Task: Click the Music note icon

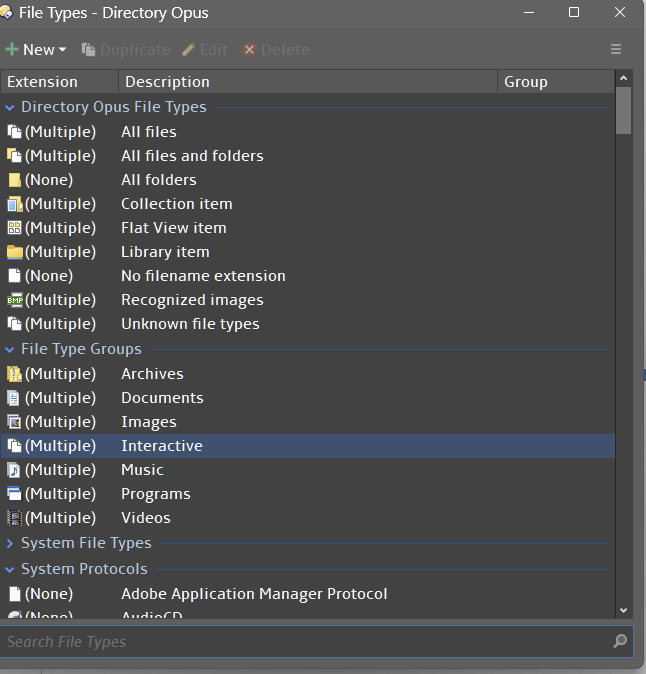Action: pyautogui.click(x=14, y=470)
